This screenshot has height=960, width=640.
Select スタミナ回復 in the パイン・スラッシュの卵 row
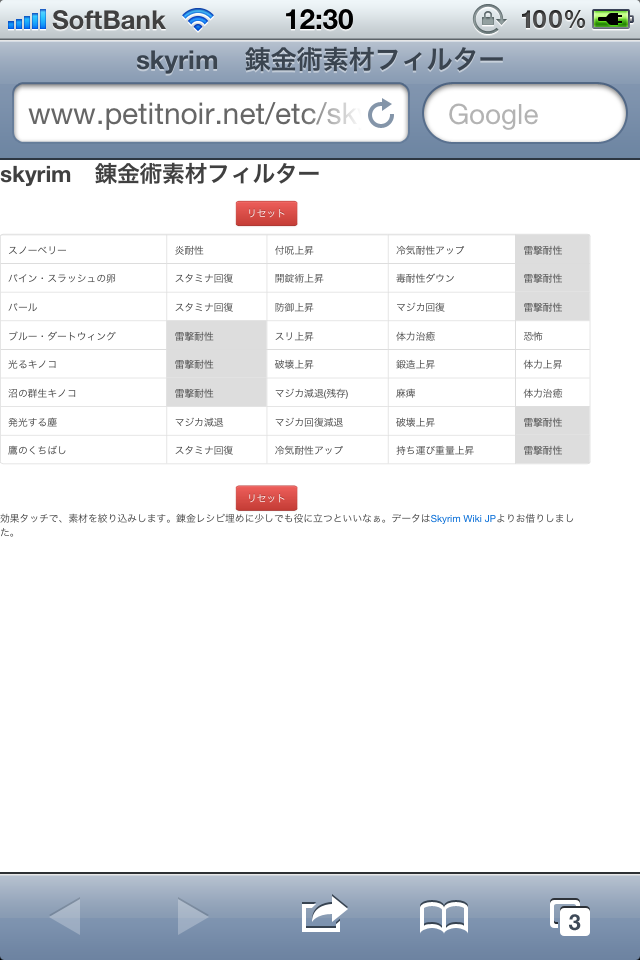[217, 278]
